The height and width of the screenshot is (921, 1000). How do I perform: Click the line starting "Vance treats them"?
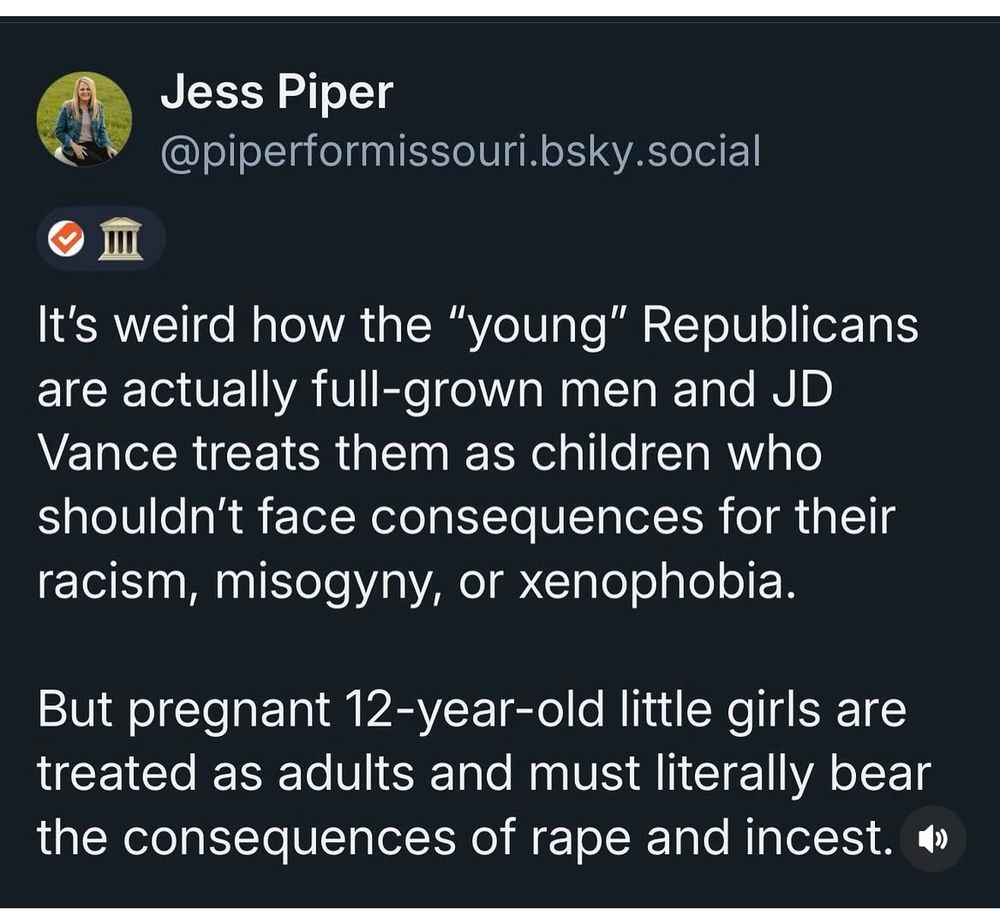(x=430, y=453)
